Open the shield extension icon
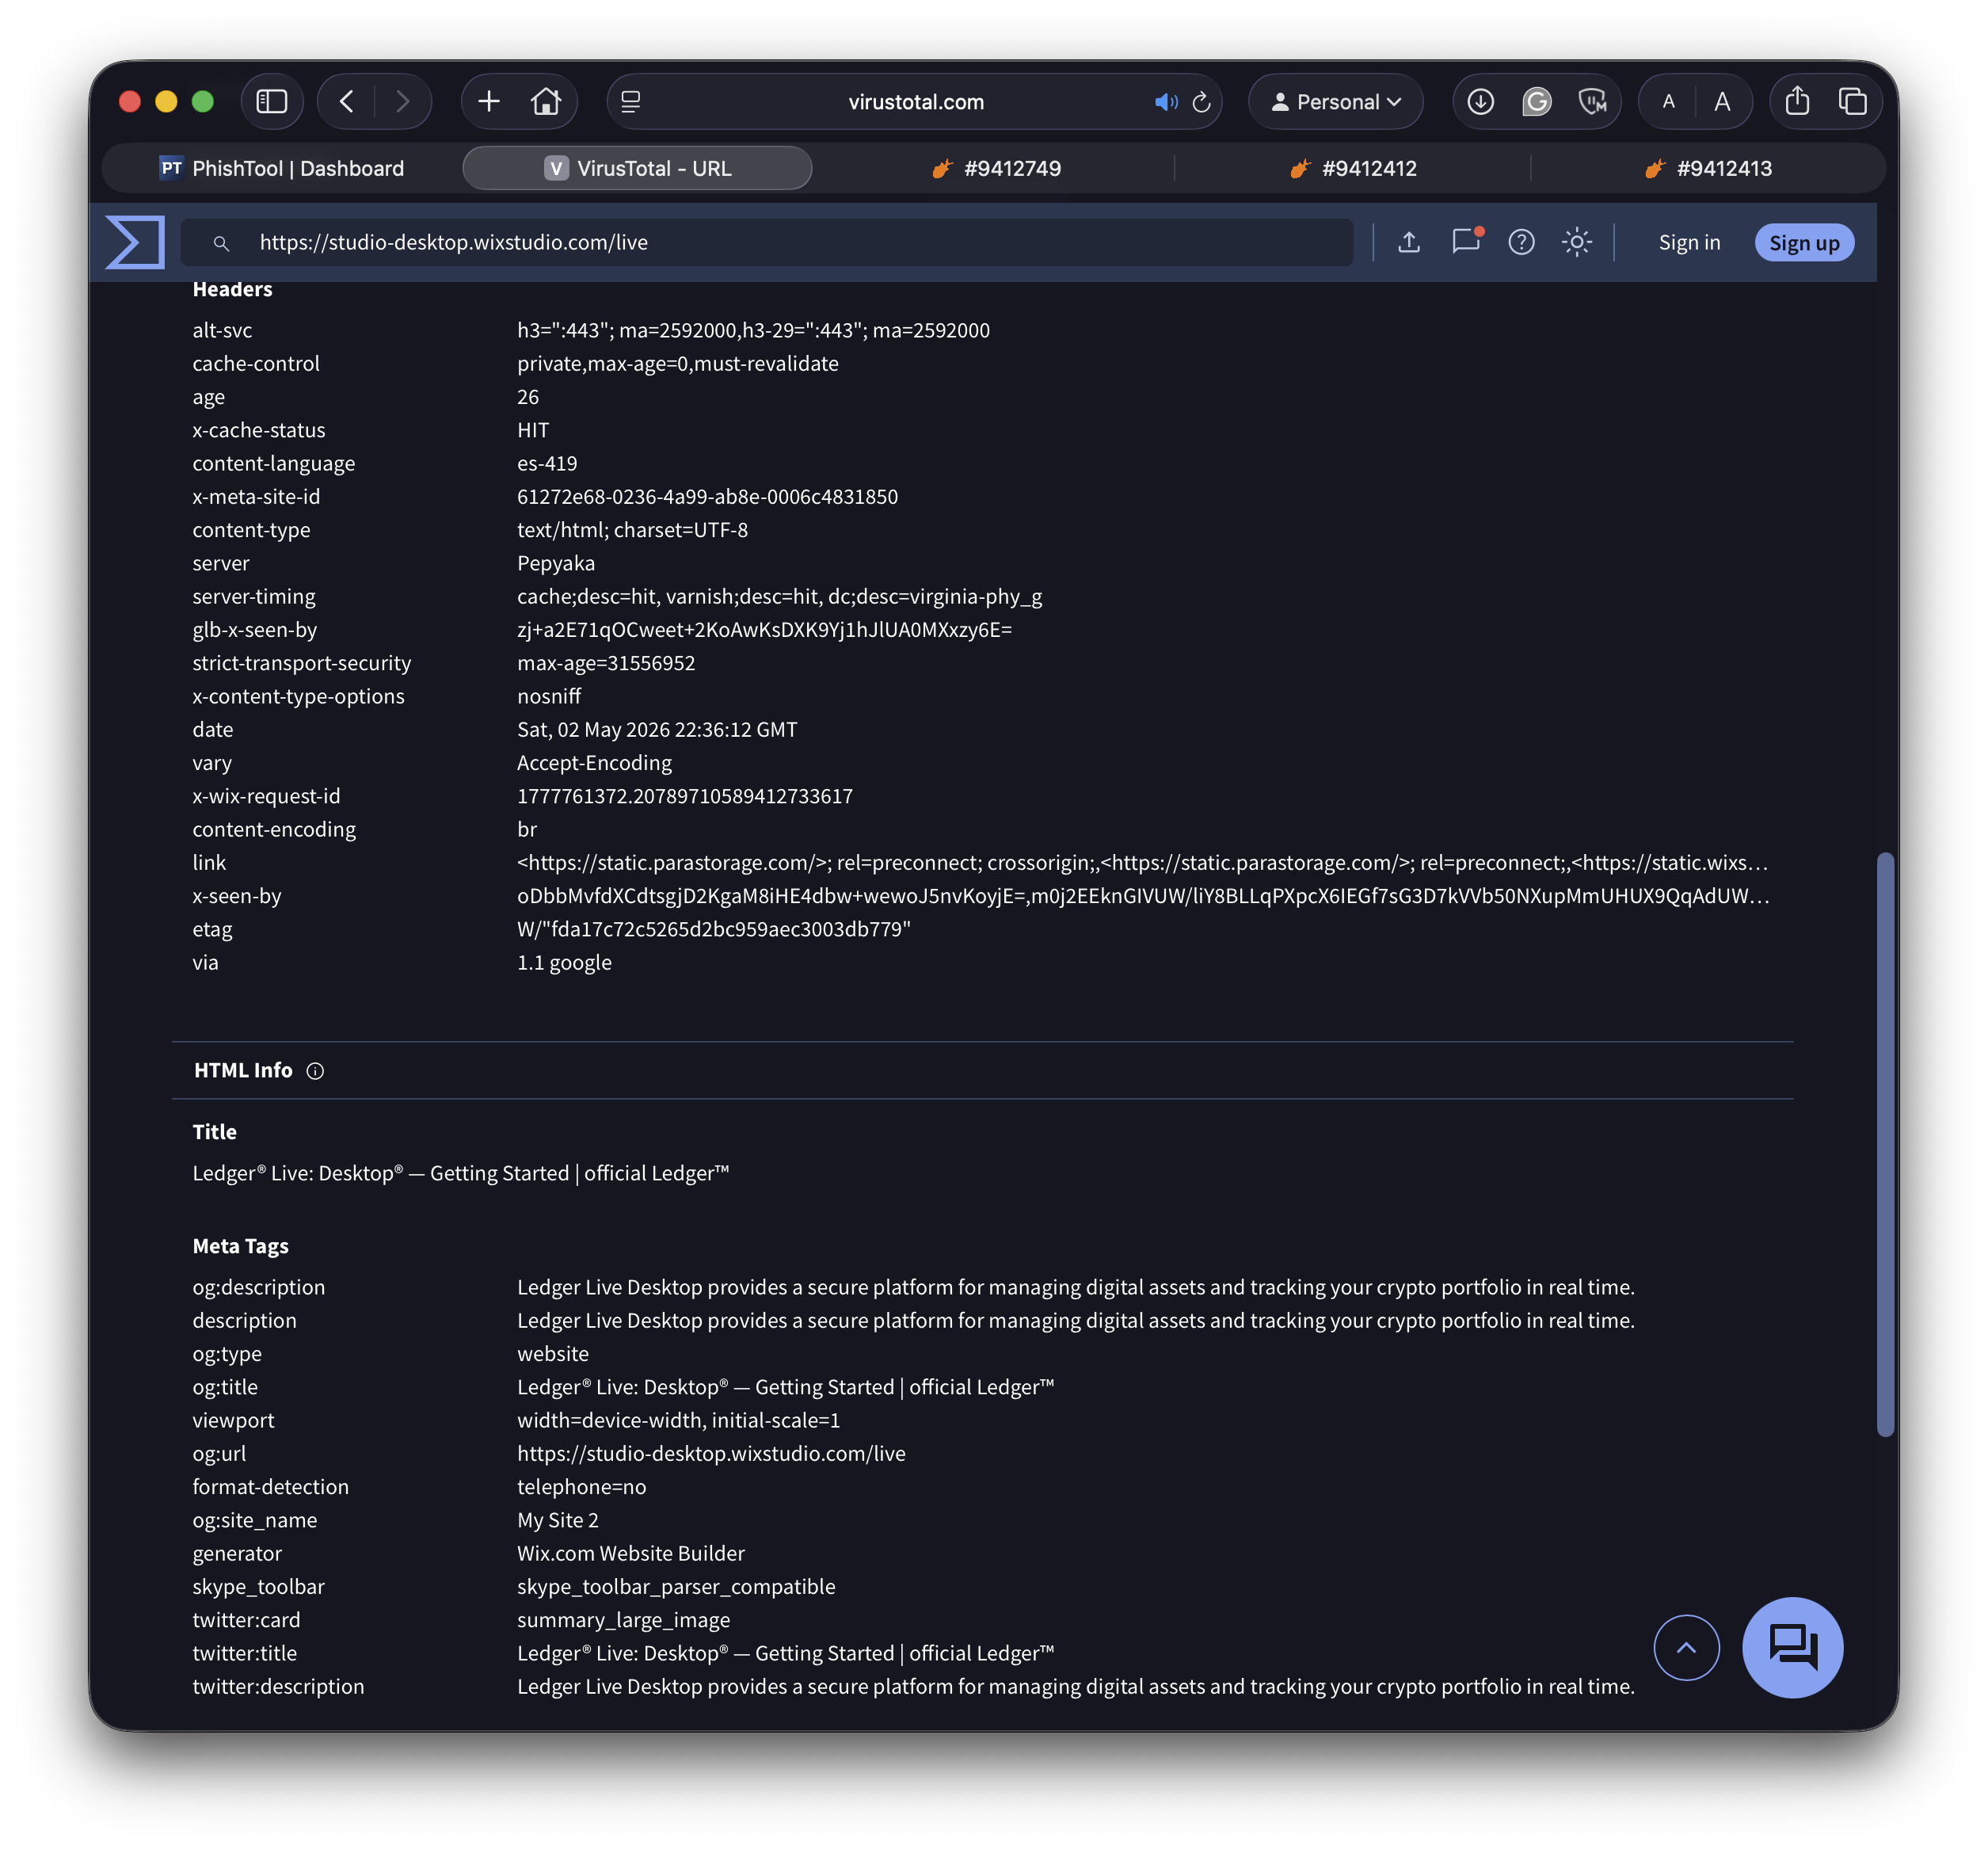This screenshot has height=1849, width=1988. (x=1592, y=101)
